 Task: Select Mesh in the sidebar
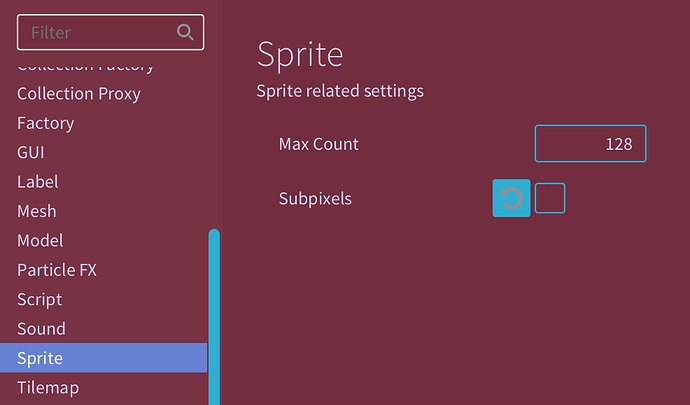[37, 211]
